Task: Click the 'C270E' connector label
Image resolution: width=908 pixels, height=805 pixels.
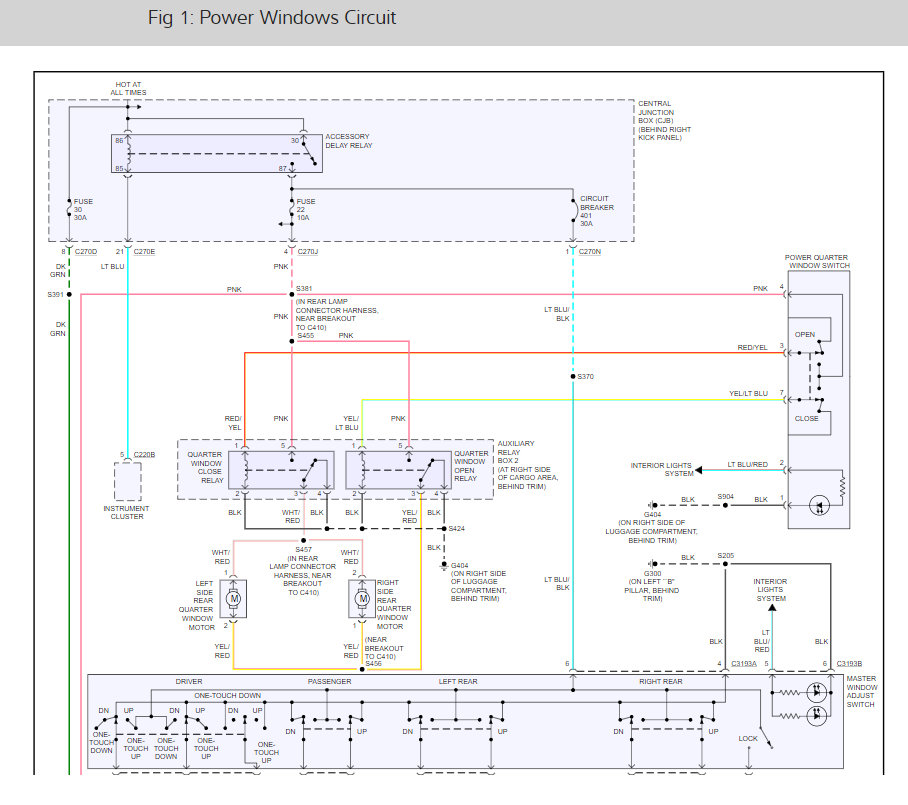Action: (x=144, y=251)
